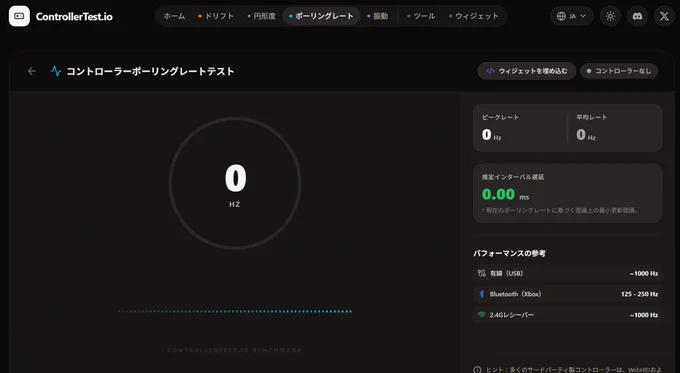
Task: Click the コントローラーなし status button
Action: (x=619, y=71)
